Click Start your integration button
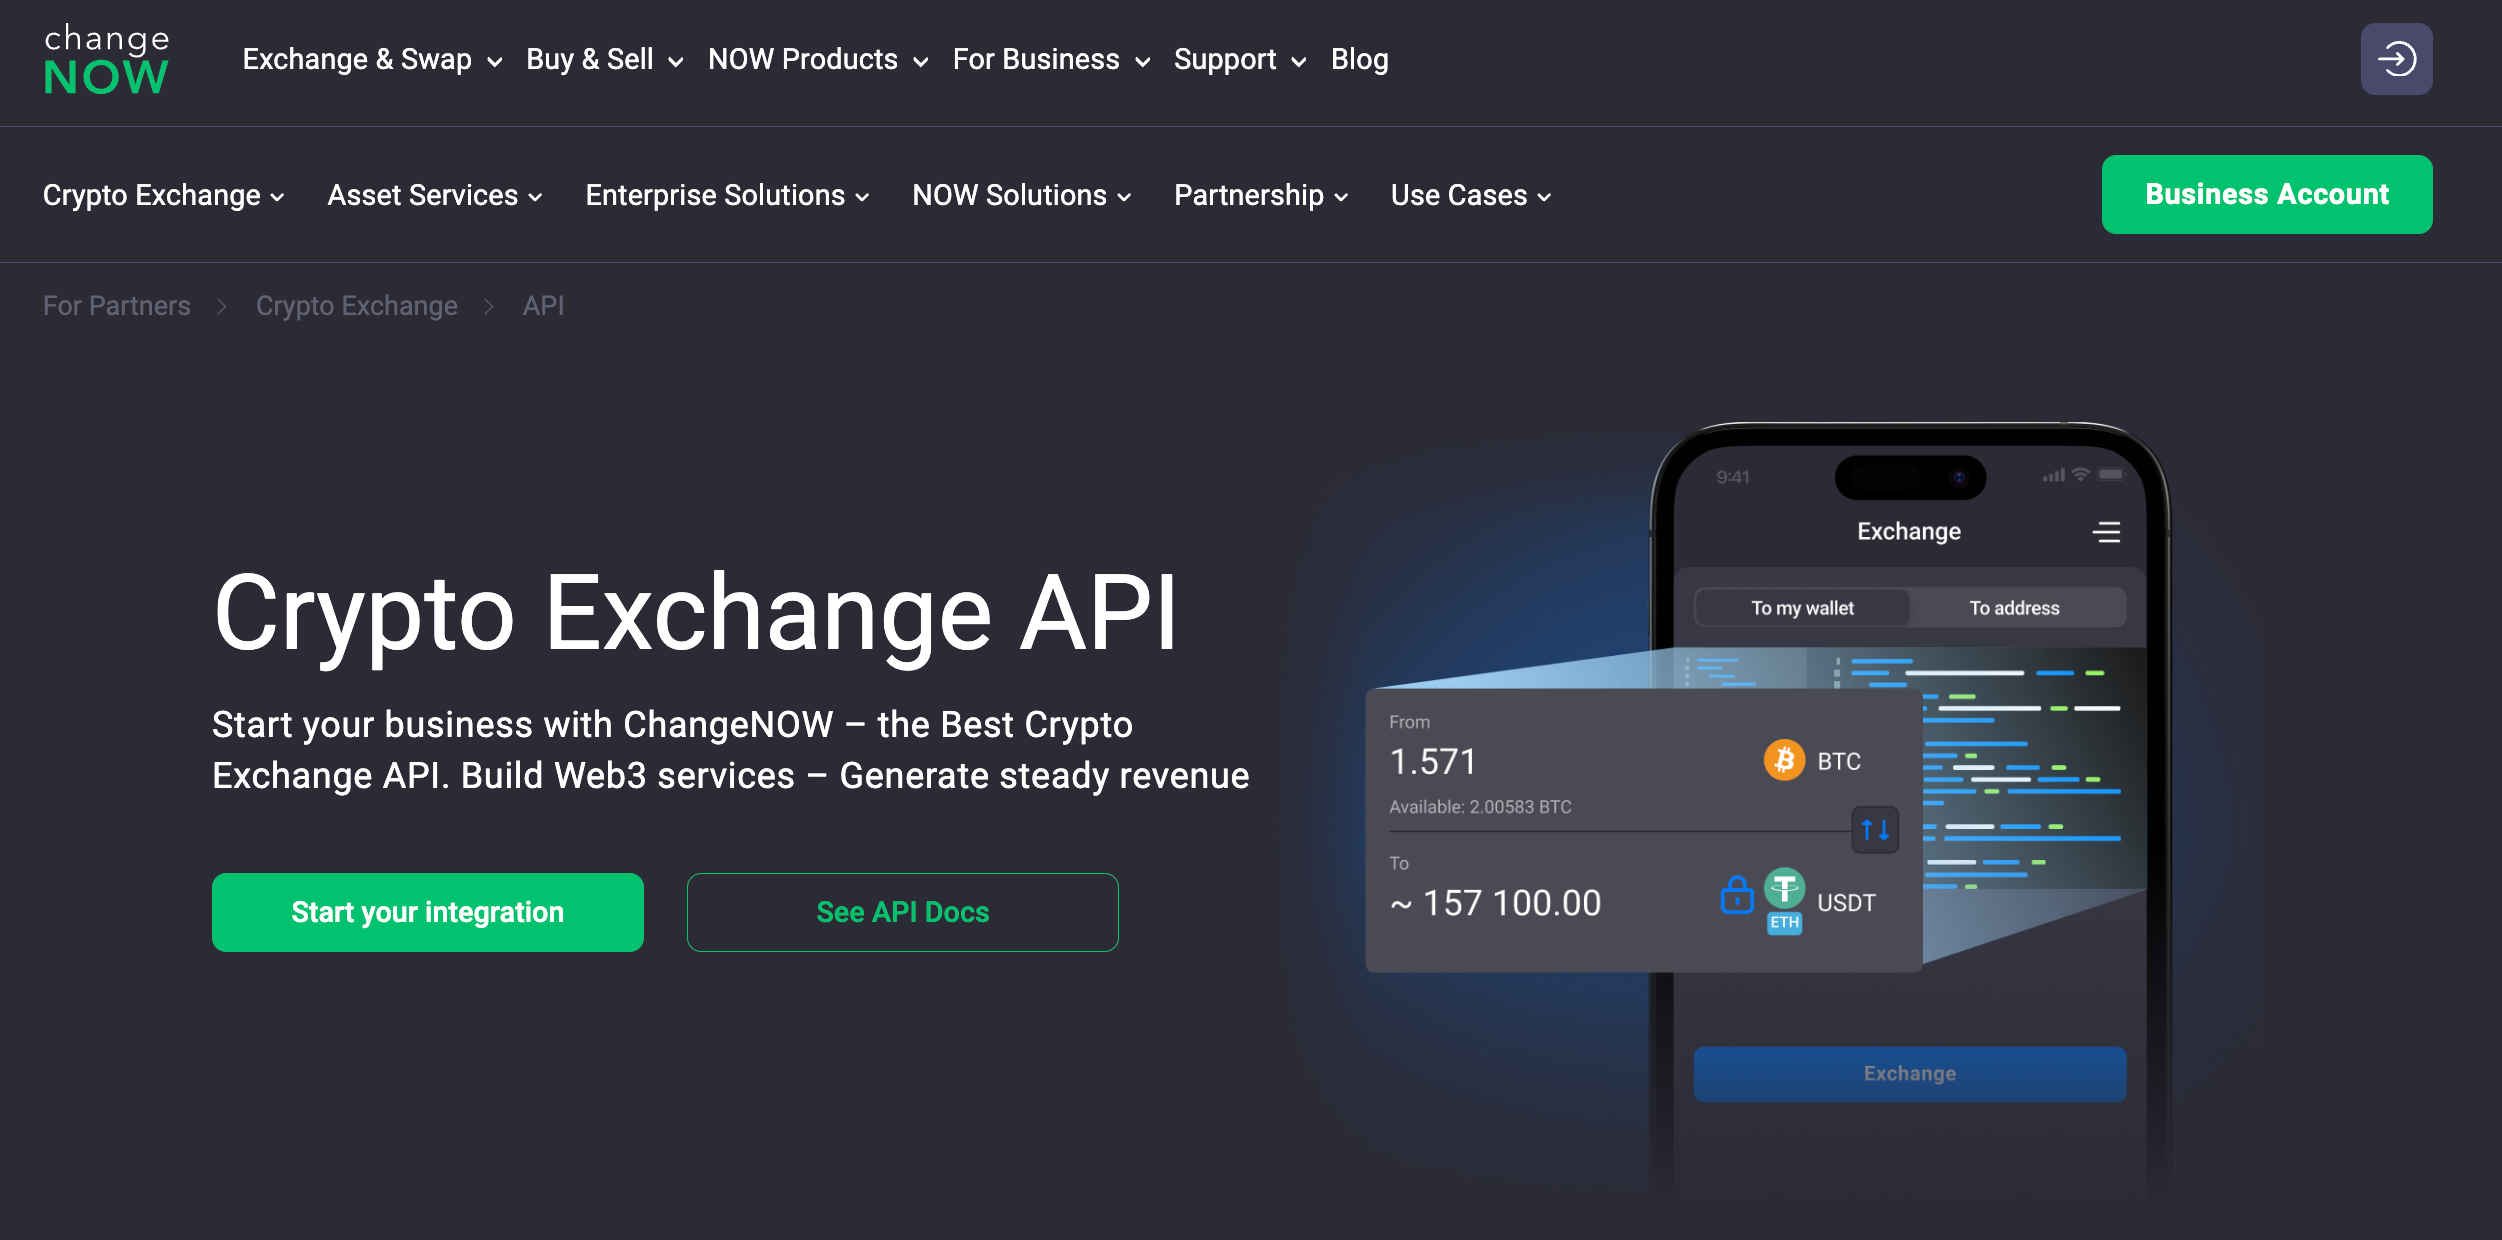2502x1240 pixels. pos(428,912)
